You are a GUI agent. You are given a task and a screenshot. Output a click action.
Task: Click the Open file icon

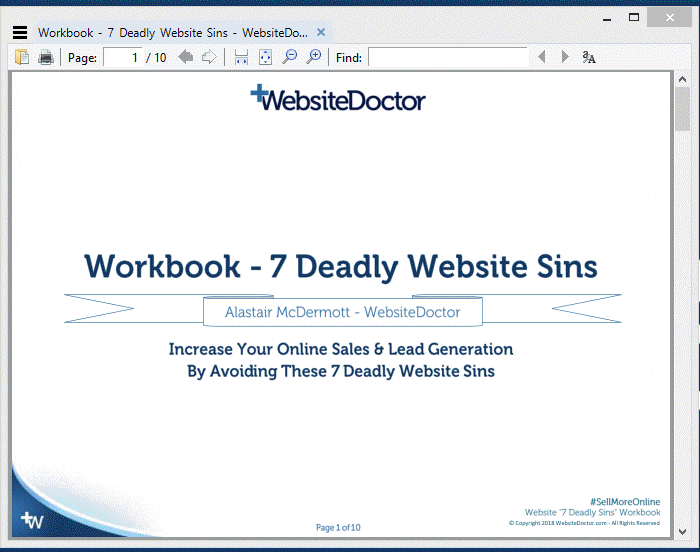22,57
